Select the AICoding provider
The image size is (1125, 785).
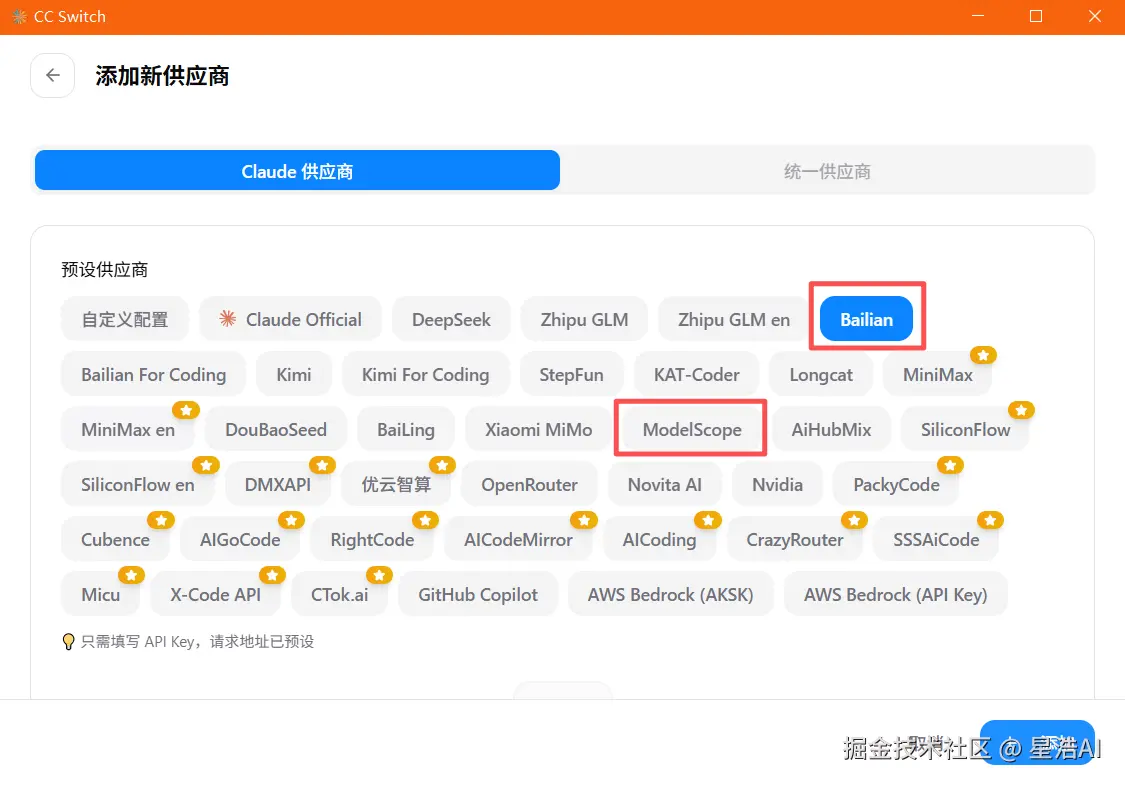[x=659, y=540]
